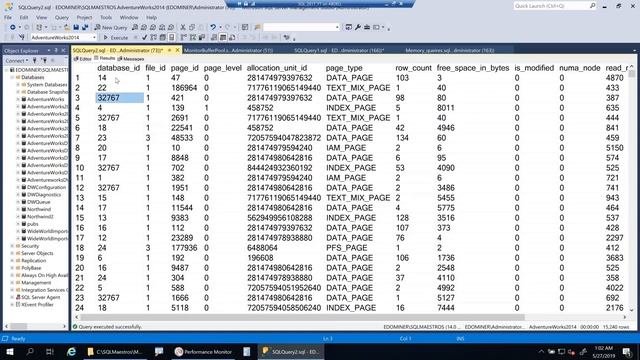
Task: Click the free_space_in_bytes column header
Action: click(x=473, y=68)
